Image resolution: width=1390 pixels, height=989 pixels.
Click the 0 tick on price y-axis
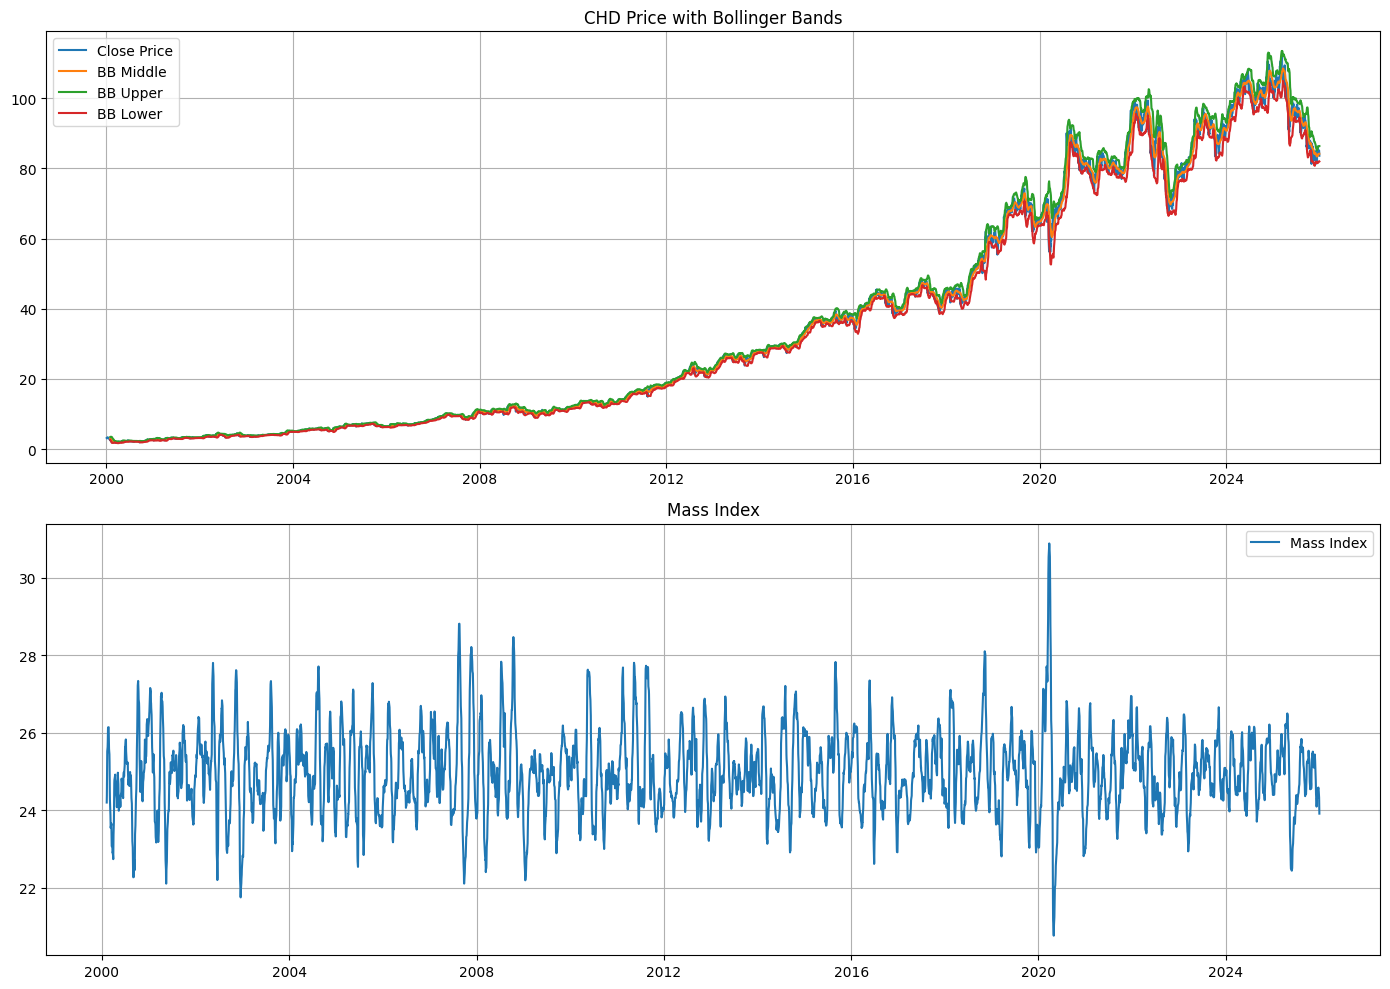[33, 450]
